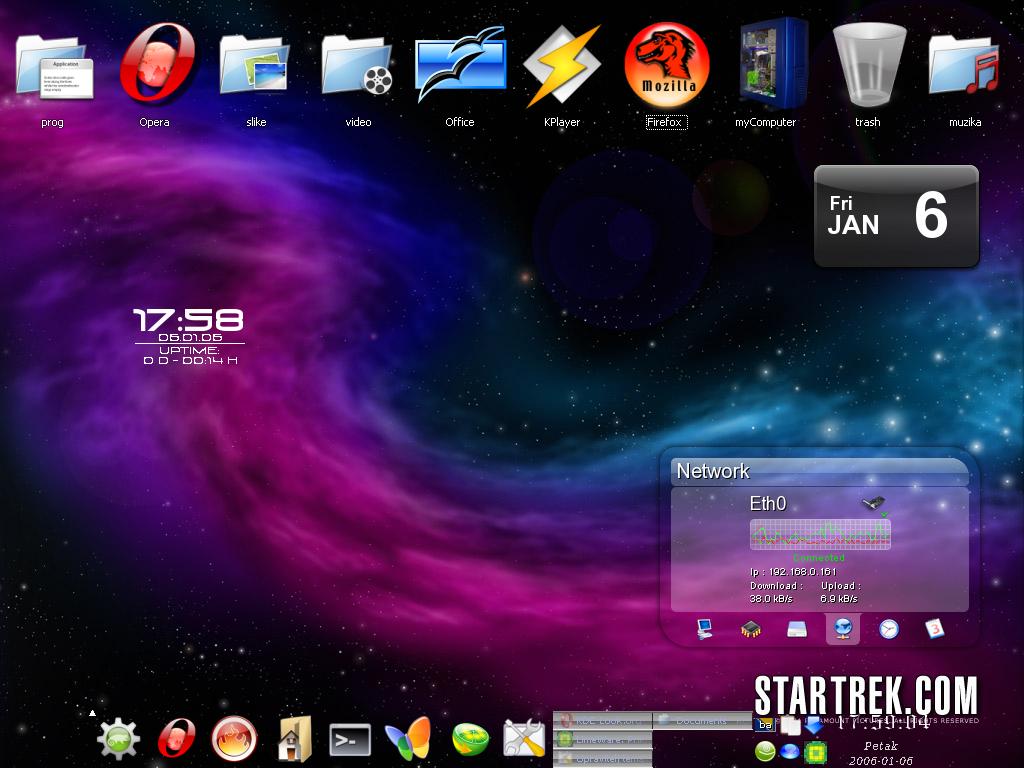The width and height of the screenshot is (1024, 768).
Task: Click the 17:58 desktop clock widget
Action: pos(189,336)
